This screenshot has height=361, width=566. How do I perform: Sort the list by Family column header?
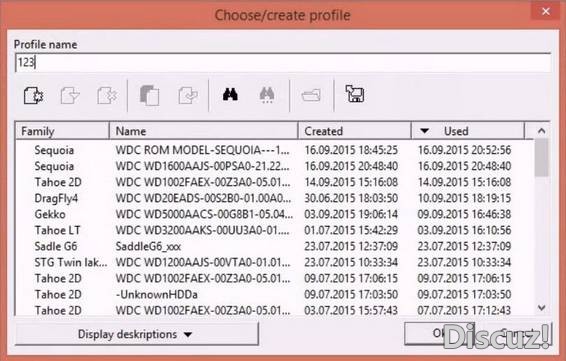(62, 131)
